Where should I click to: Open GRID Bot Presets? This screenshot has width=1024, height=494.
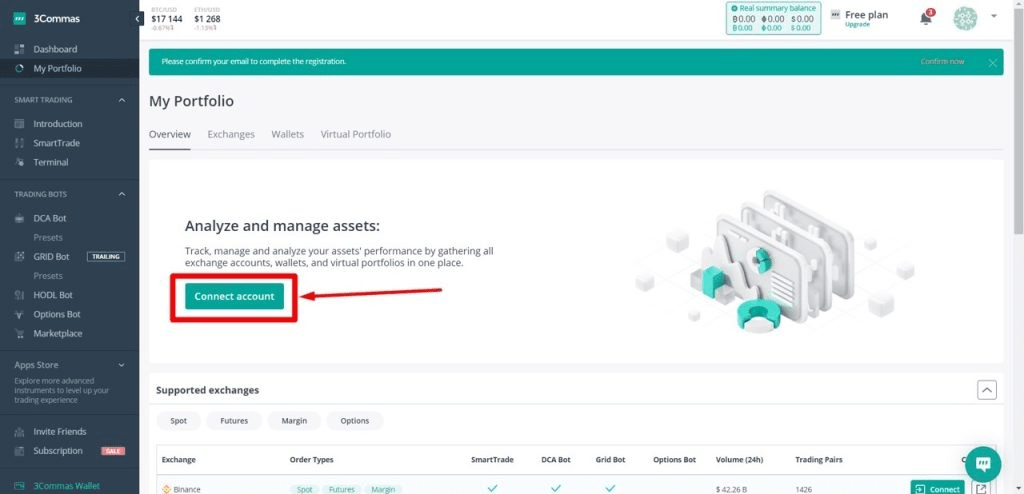click(x=48, y=276)
